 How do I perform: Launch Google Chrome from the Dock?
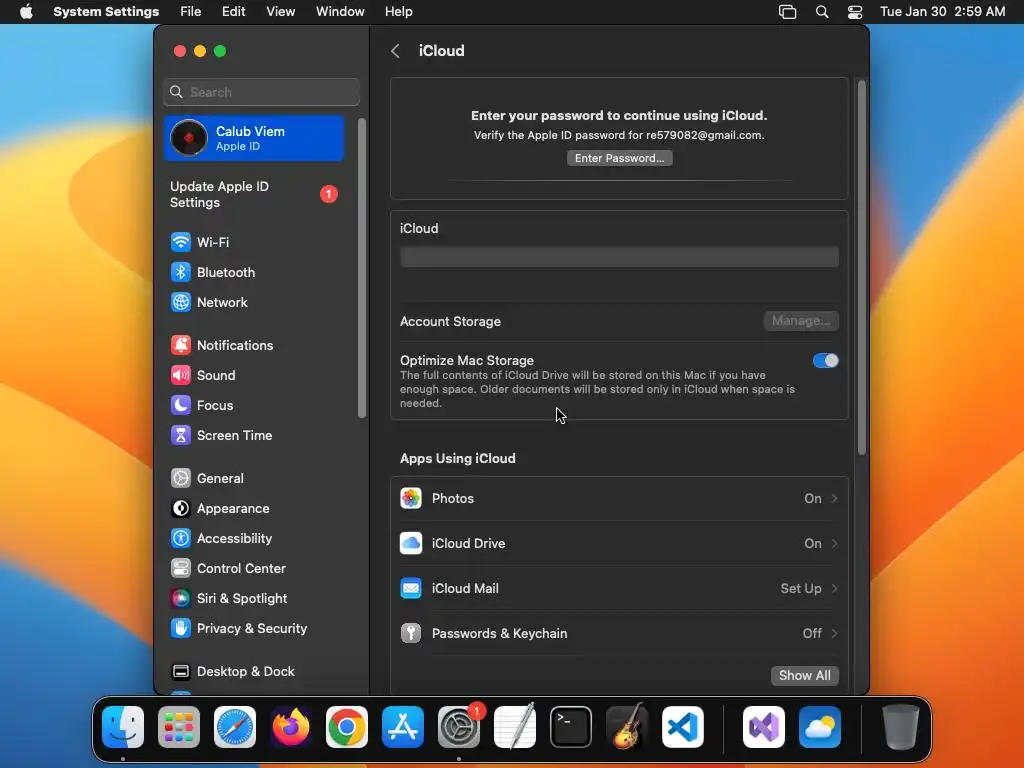point(347,727)
